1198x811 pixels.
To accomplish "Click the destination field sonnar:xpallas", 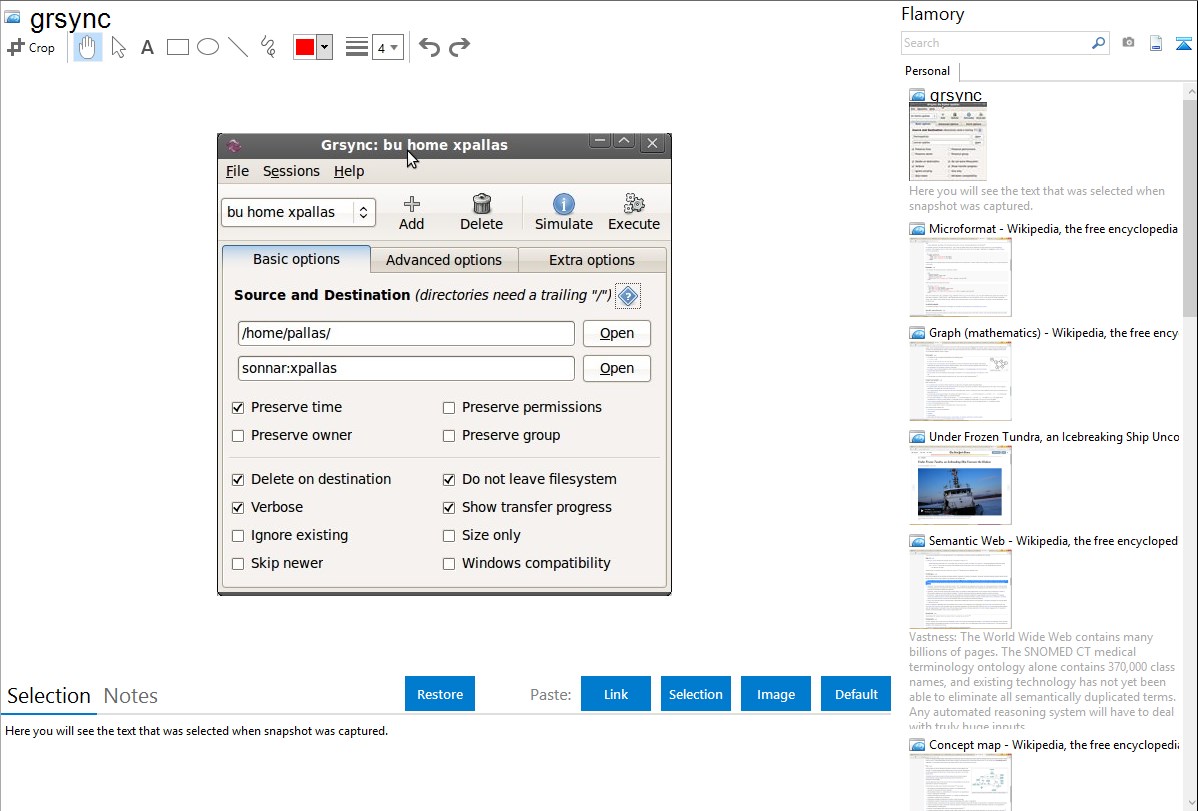I will pos(406,368).
